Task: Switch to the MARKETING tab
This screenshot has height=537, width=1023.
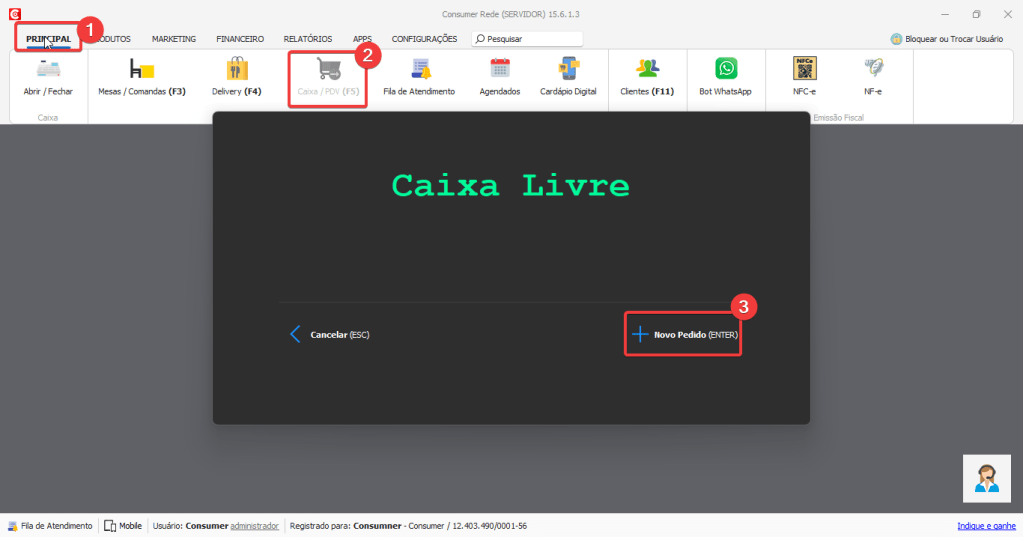Action: [174, 39]
